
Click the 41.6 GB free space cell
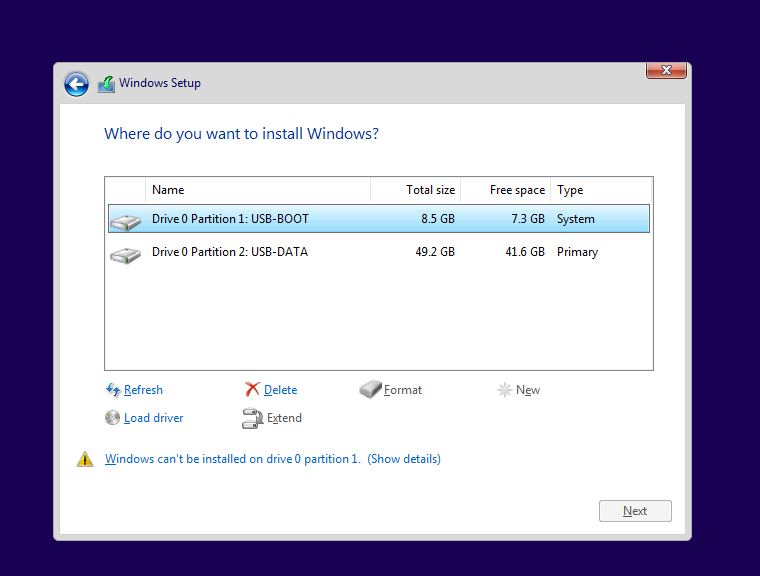click(x=525, y=252)
